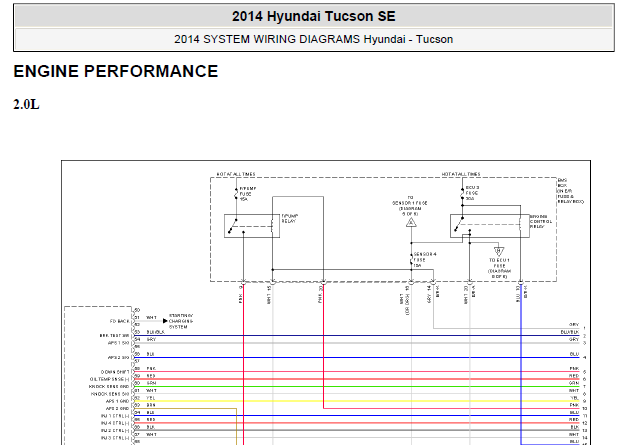Click the "FD BACK" pin label
The height and width of the screenshot is (445, 630).
(120, 321)
